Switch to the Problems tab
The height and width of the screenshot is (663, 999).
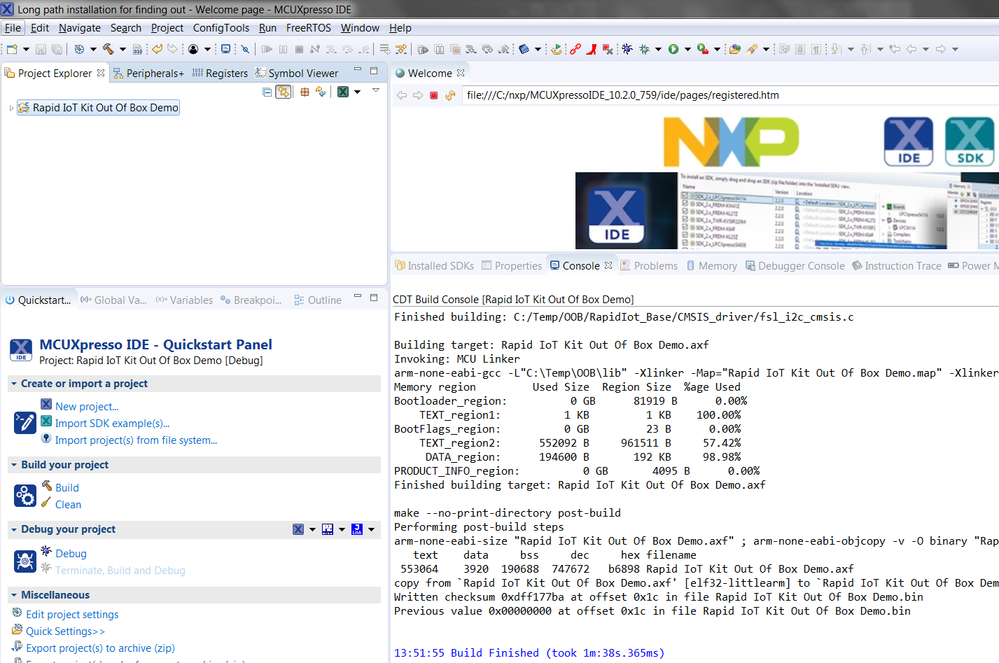[649, 266]
